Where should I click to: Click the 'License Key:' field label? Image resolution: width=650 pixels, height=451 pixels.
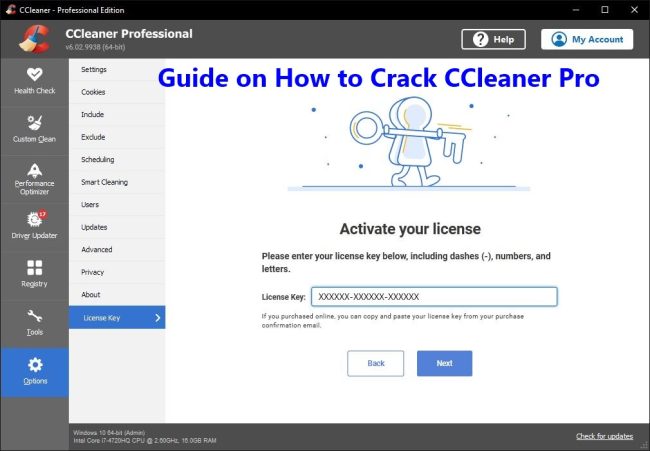284,297
